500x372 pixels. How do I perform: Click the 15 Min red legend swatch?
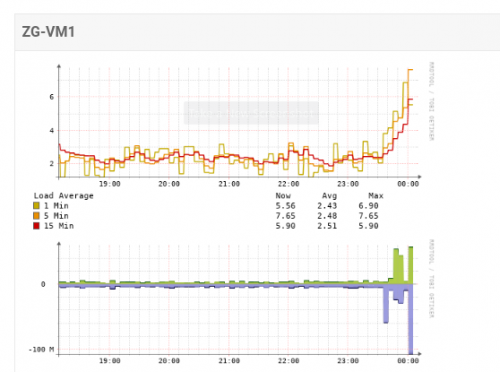pos(36,226)
